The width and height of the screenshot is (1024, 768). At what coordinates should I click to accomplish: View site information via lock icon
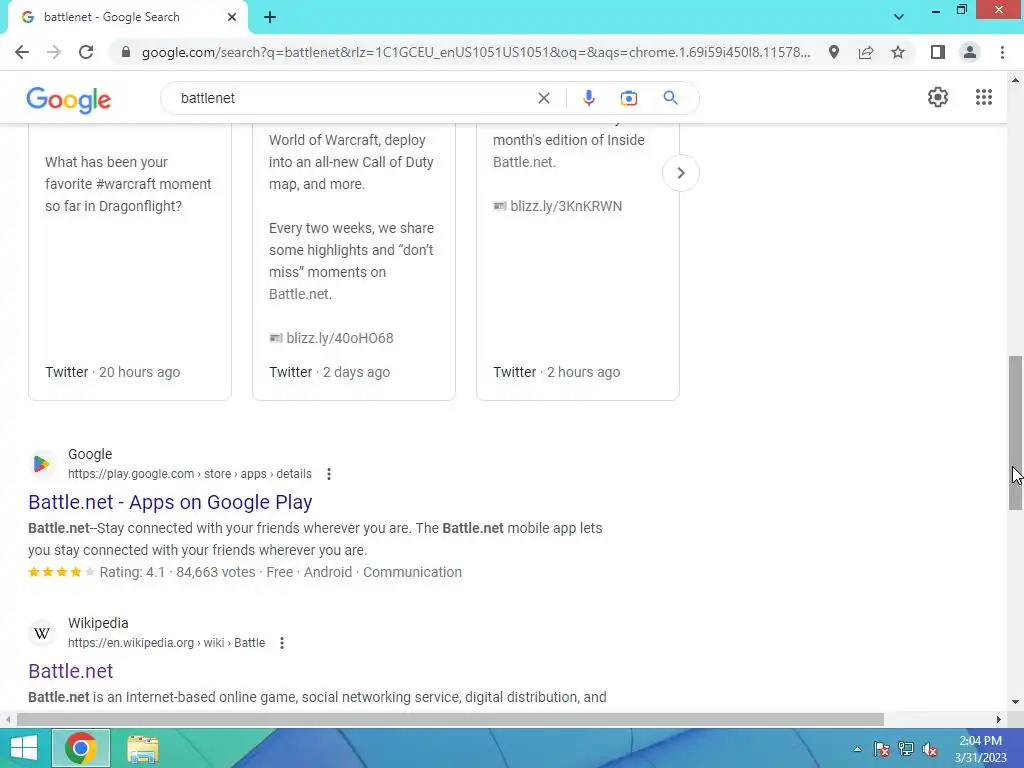click(126, 52)
